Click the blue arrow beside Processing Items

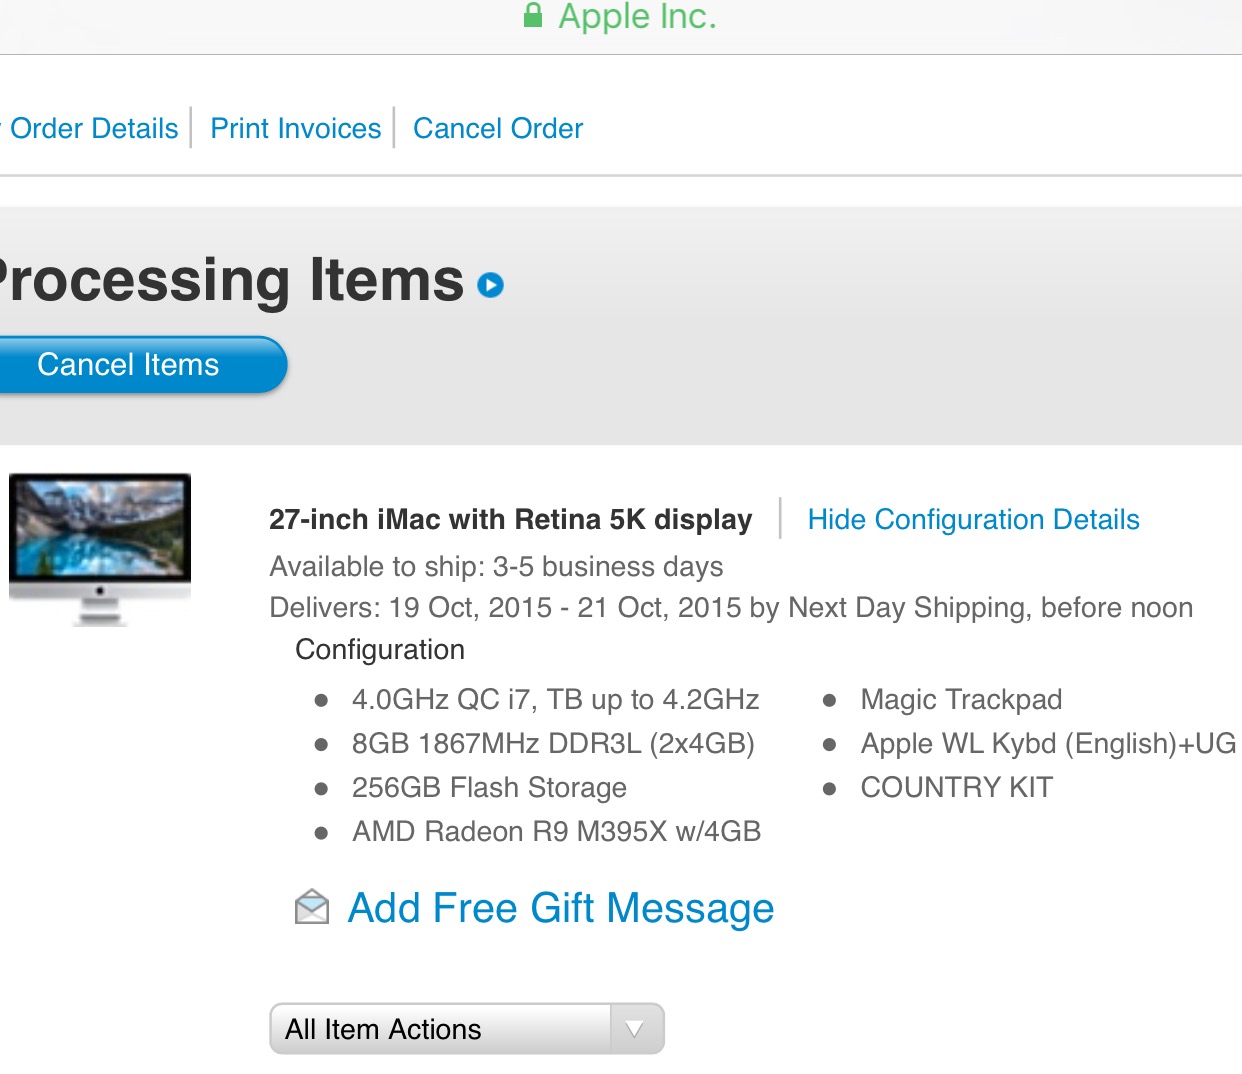click(x=490, y=285)
